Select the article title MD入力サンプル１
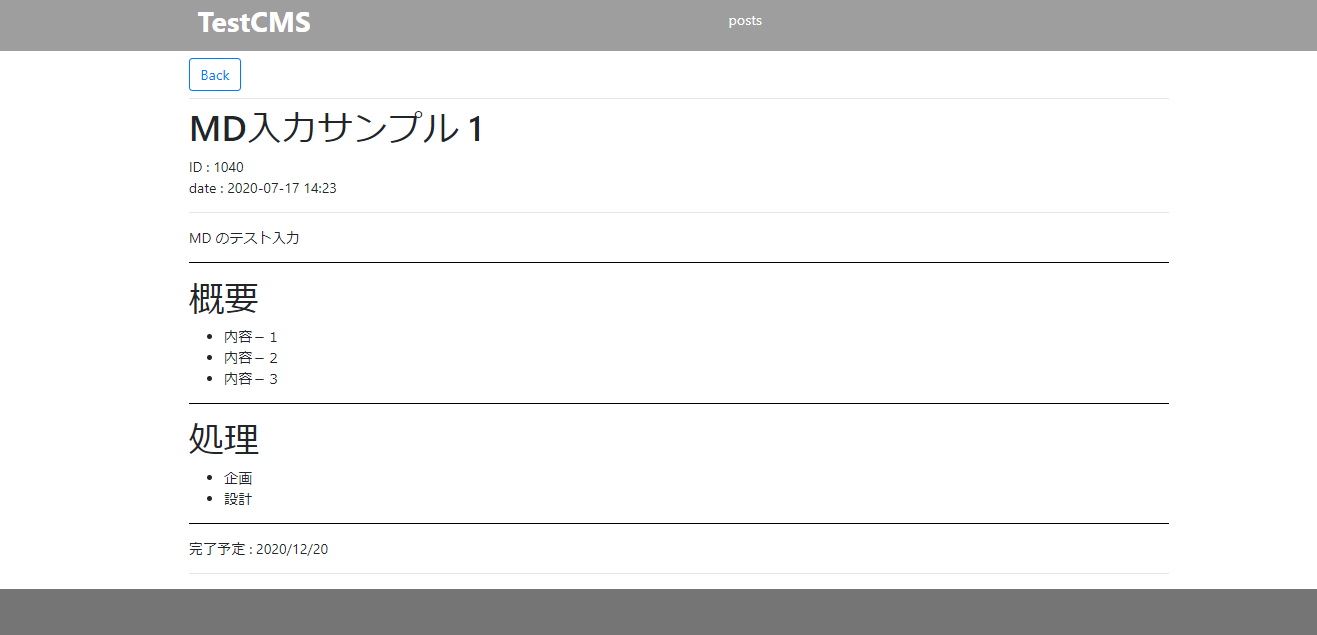This screenshot has height=635, width=1317. 335,128
